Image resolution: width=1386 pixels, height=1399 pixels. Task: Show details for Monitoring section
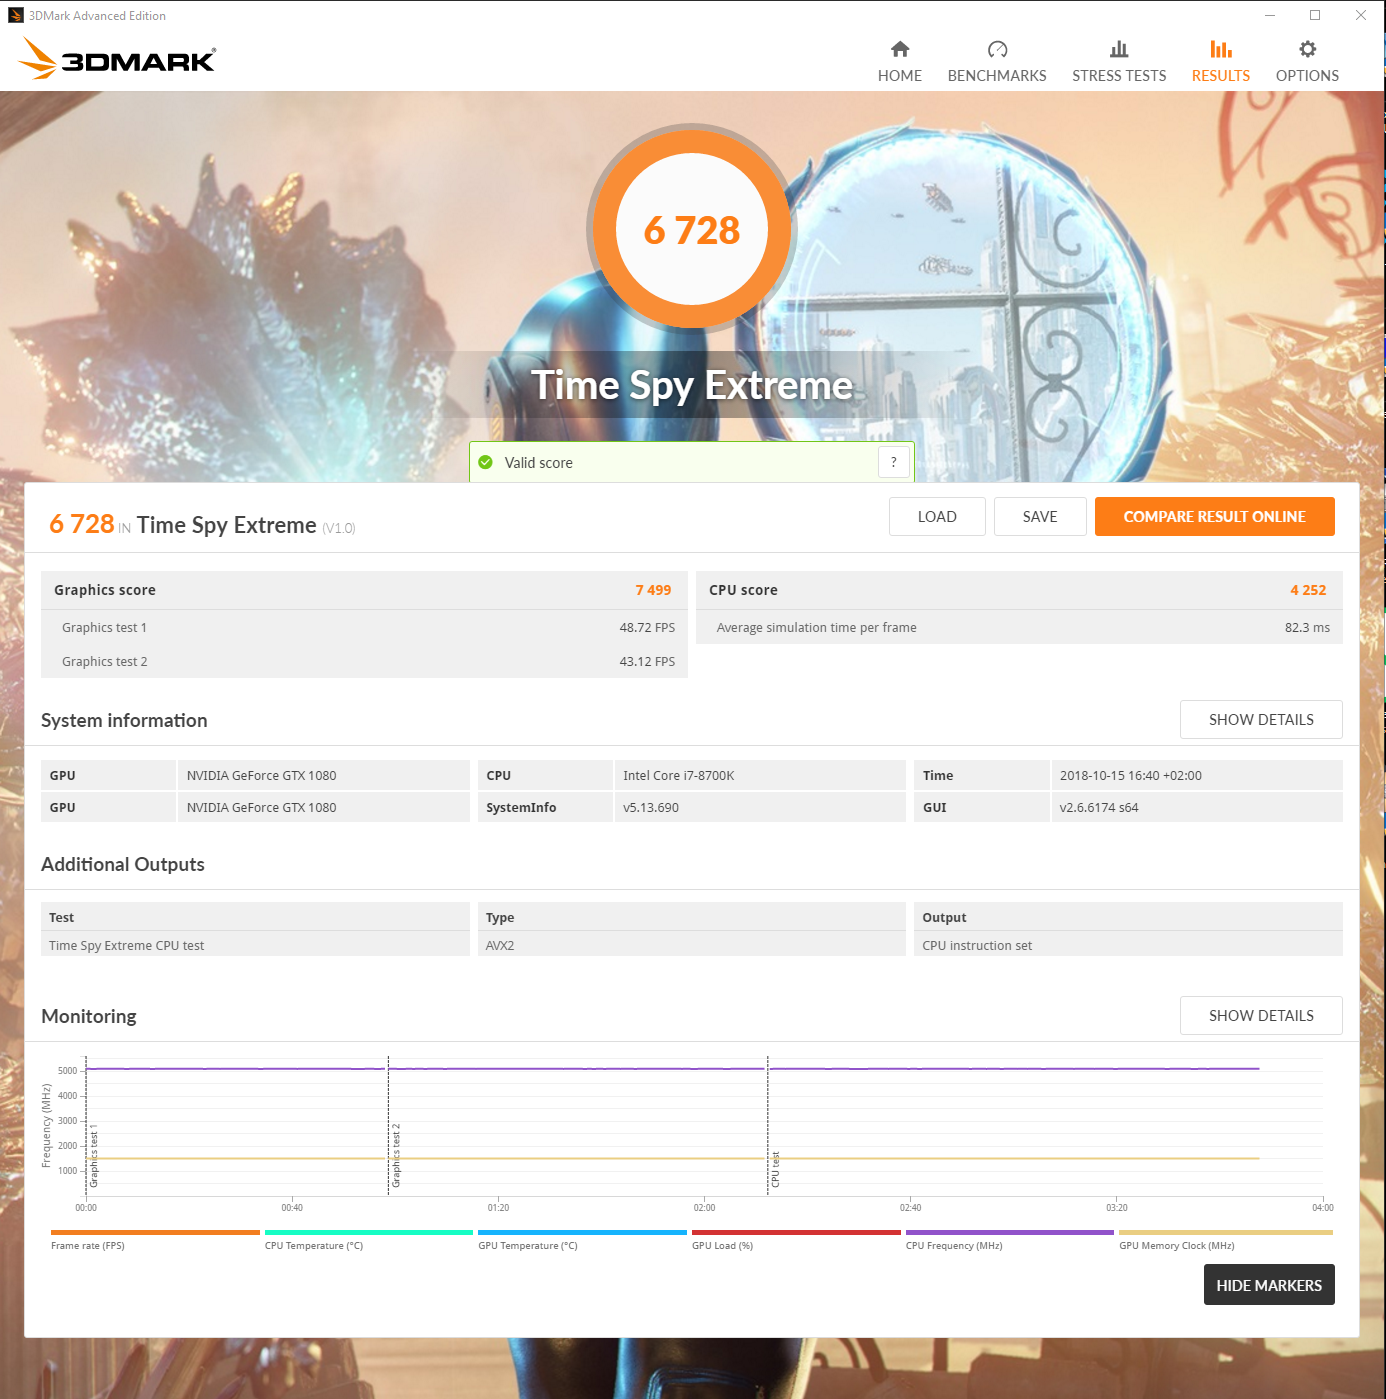1261,1015
